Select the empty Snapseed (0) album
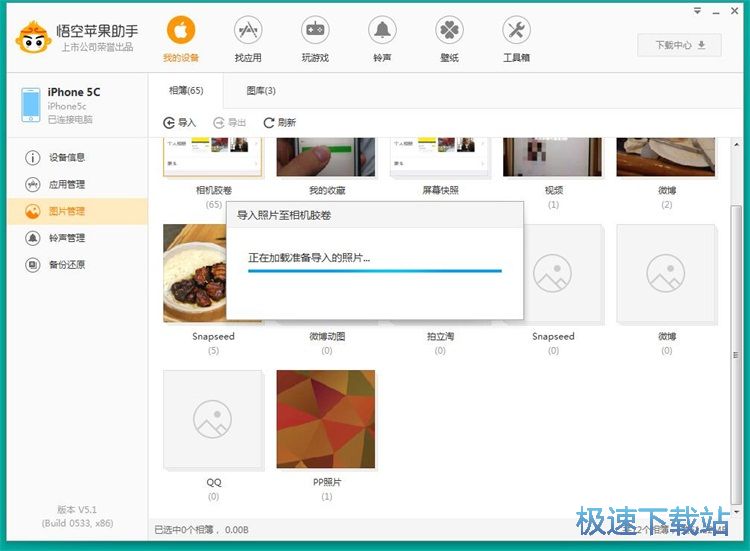750x551 pixels. (562, 274)
